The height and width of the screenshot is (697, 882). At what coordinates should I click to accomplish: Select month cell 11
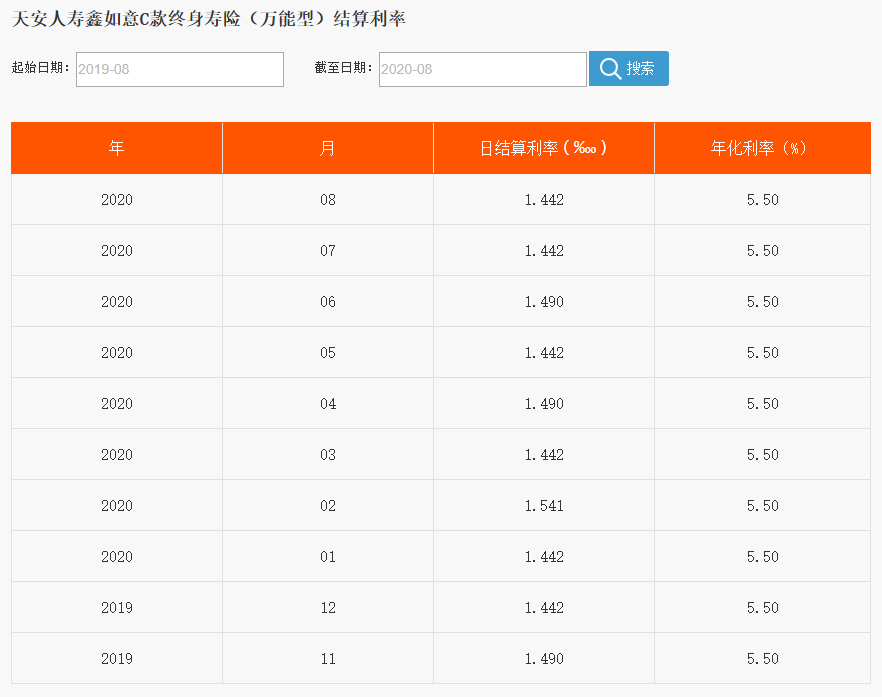click(328, 659)
